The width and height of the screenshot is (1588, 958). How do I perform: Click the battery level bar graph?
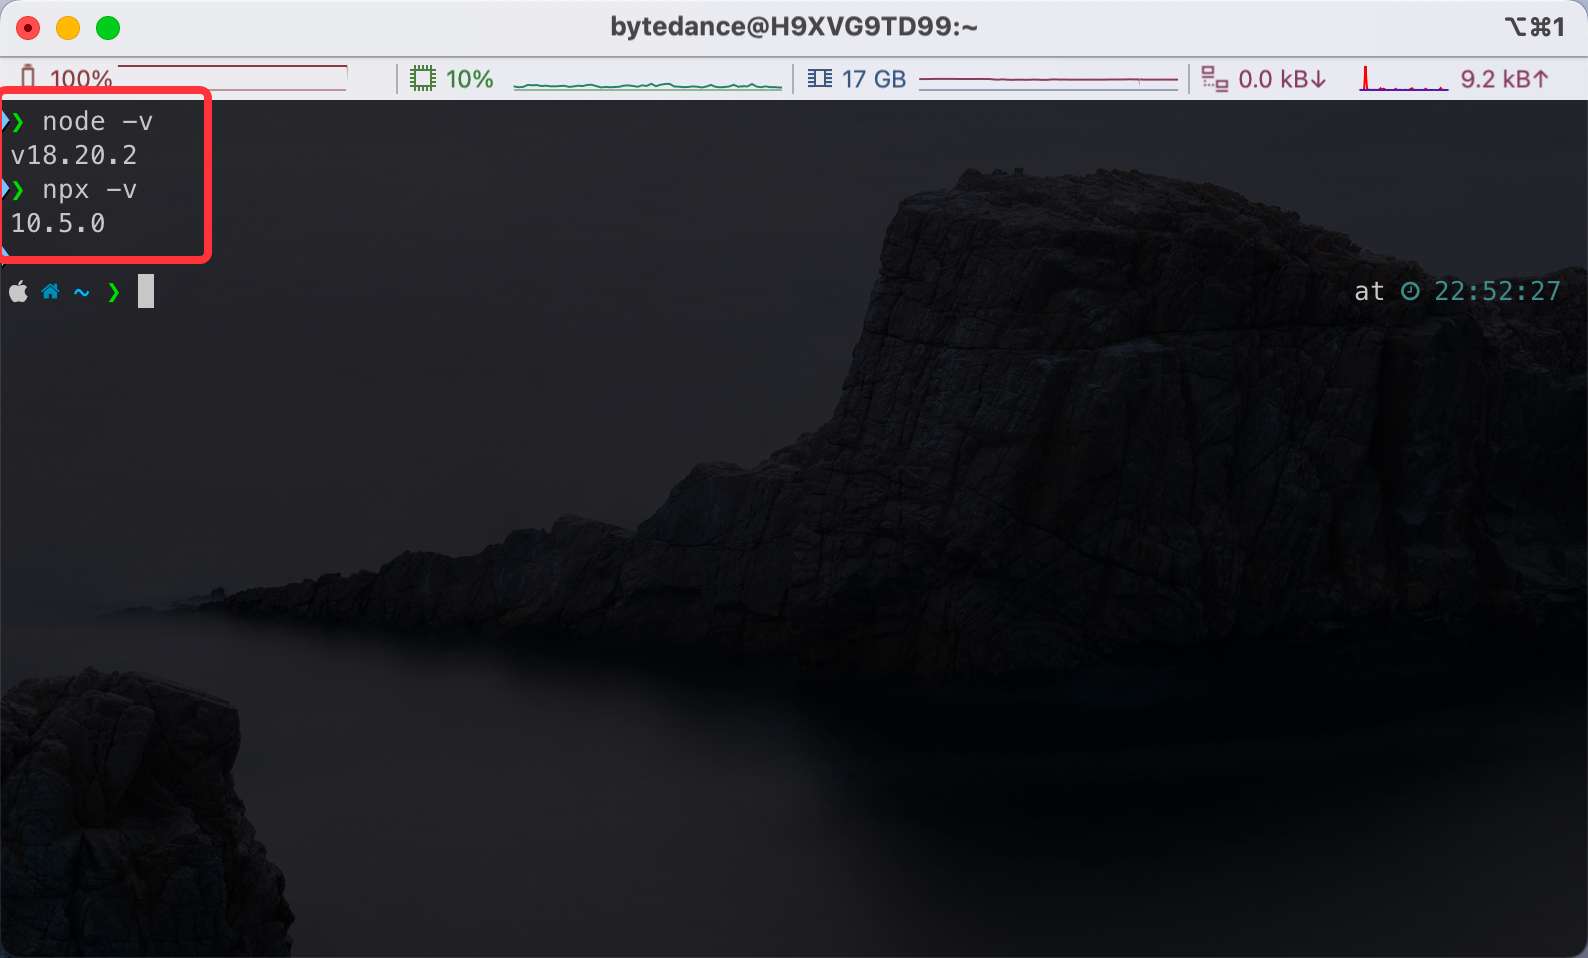click(x=232, y=78)
